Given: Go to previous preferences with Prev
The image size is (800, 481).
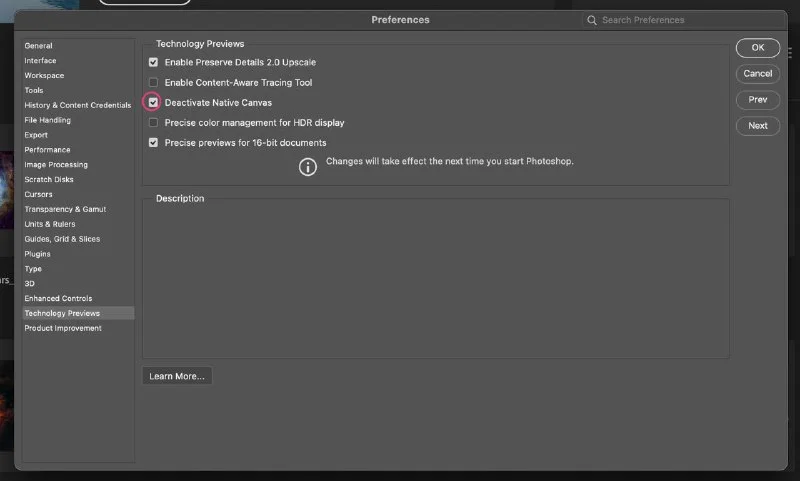Looking at the screenshot, I should coord(757,100).
